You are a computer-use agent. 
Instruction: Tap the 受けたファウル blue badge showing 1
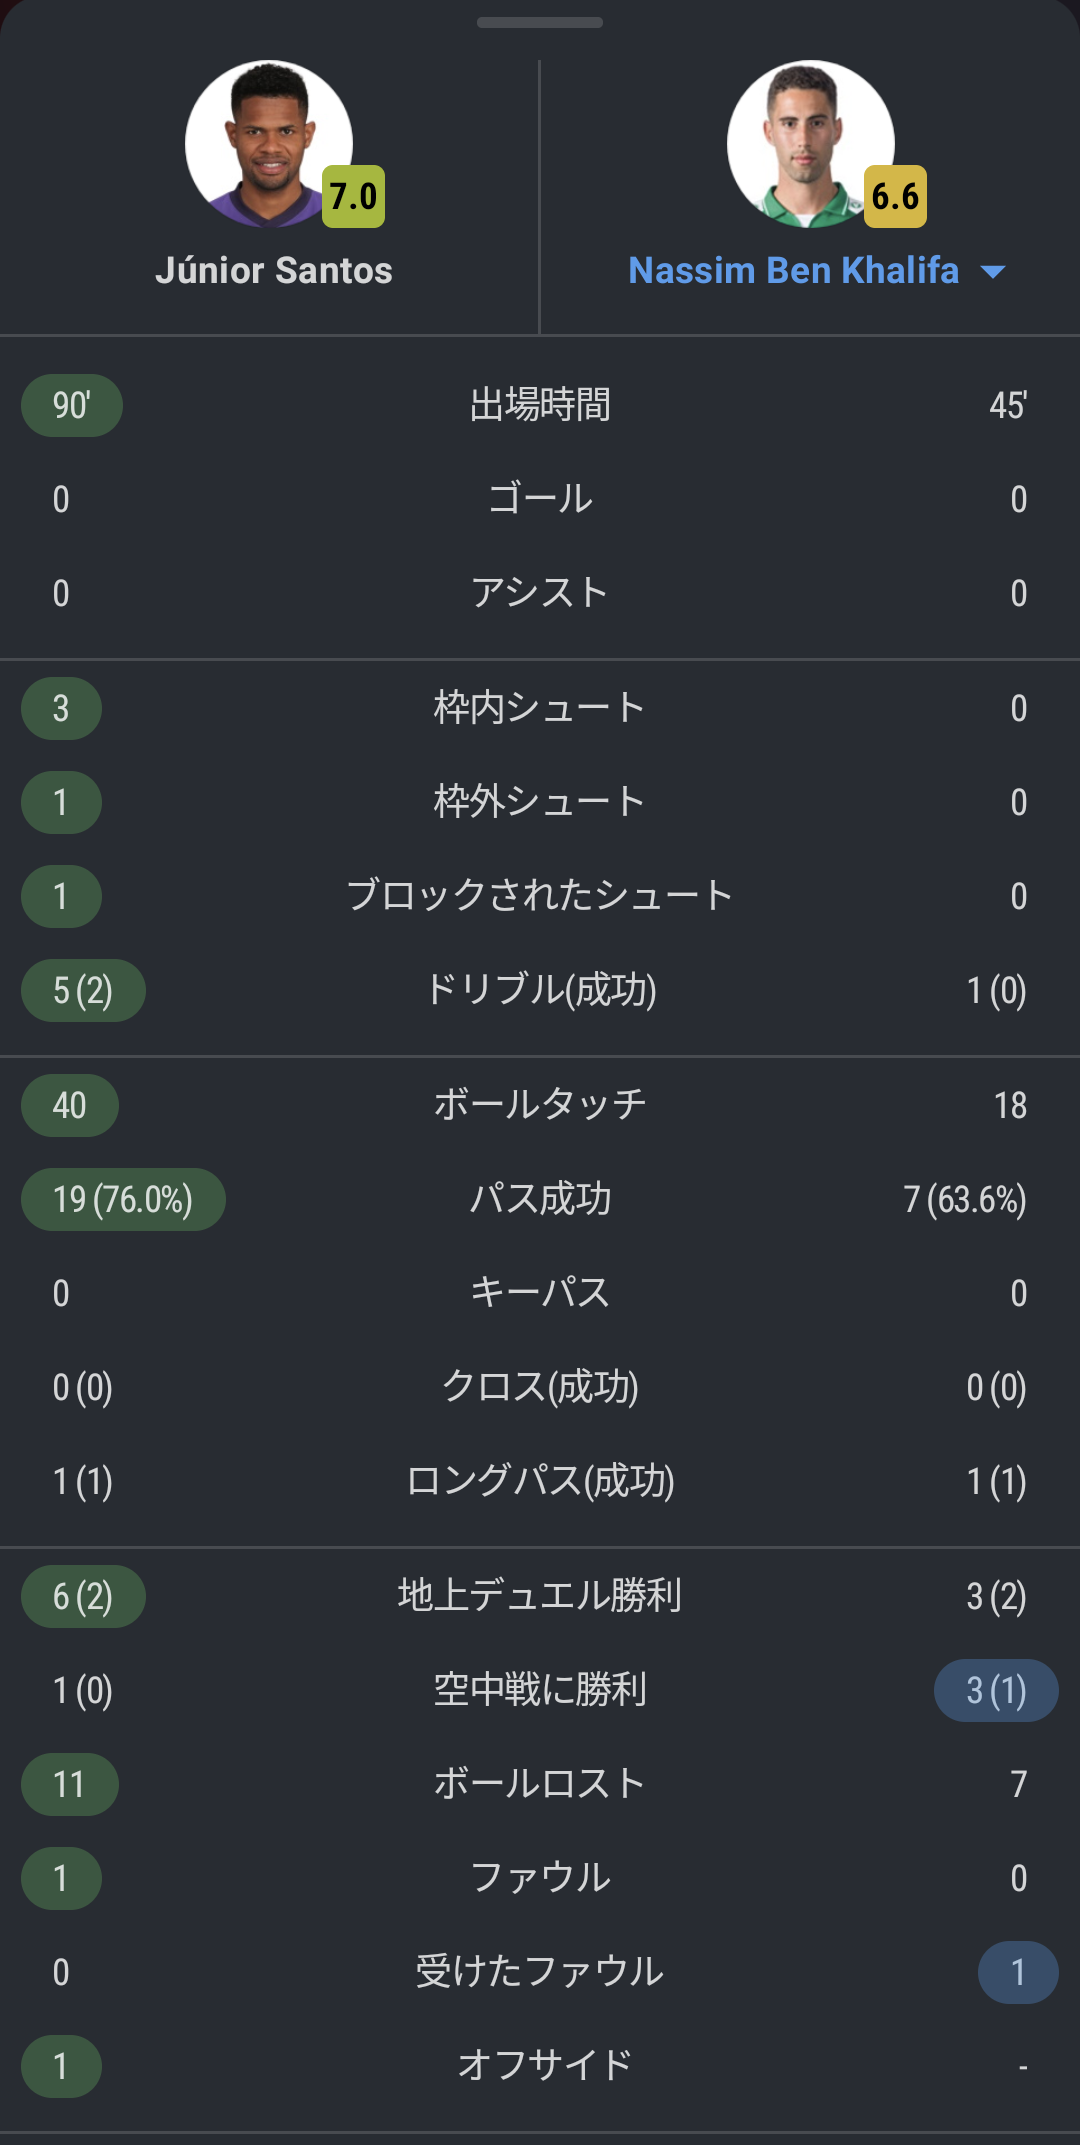point(1018,1972)
